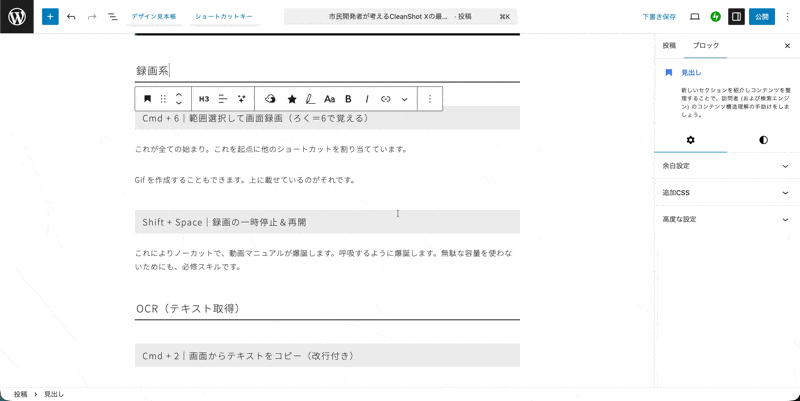Screen dimensions: 800x401
Task: Insert a link with the link icon
Action: [x=386, y=99]
